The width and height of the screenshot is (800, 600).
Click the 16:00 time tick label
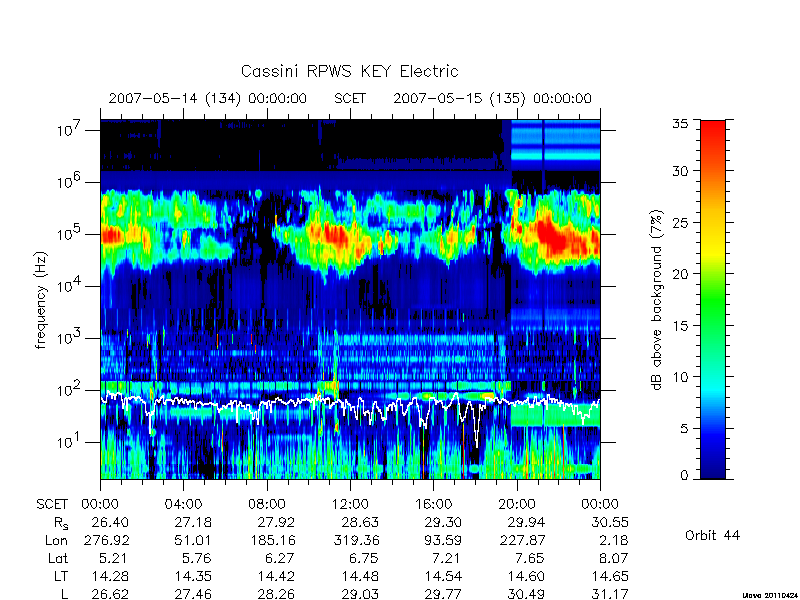pyautogui.click(x=433, y=504)
